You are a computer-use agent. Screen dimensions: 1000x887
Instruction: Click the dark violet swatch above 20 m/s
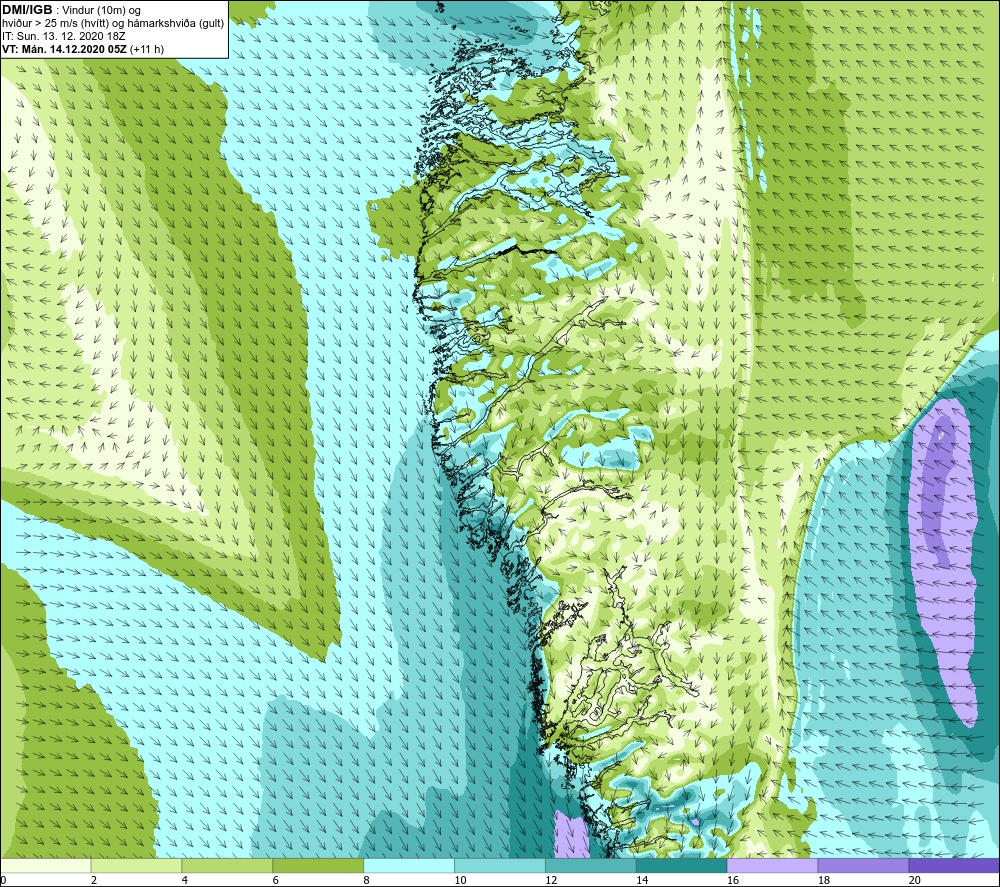pyautogui.click(x=954, y=866)
